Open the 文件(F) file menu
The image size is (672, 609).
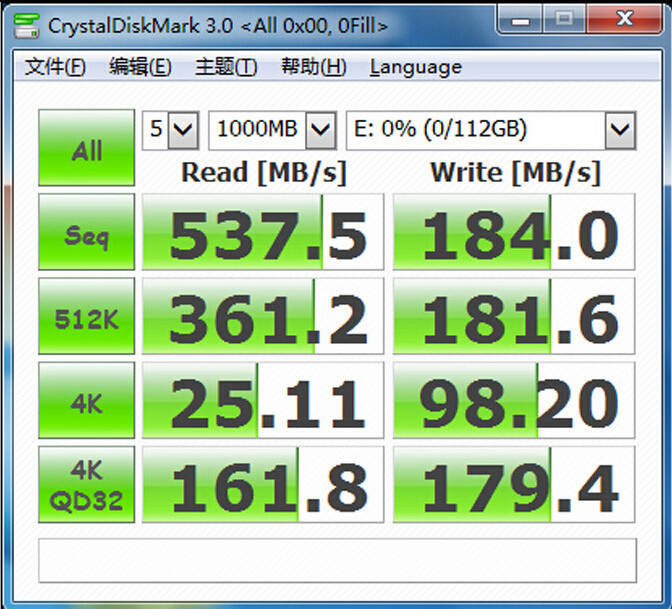55,67
